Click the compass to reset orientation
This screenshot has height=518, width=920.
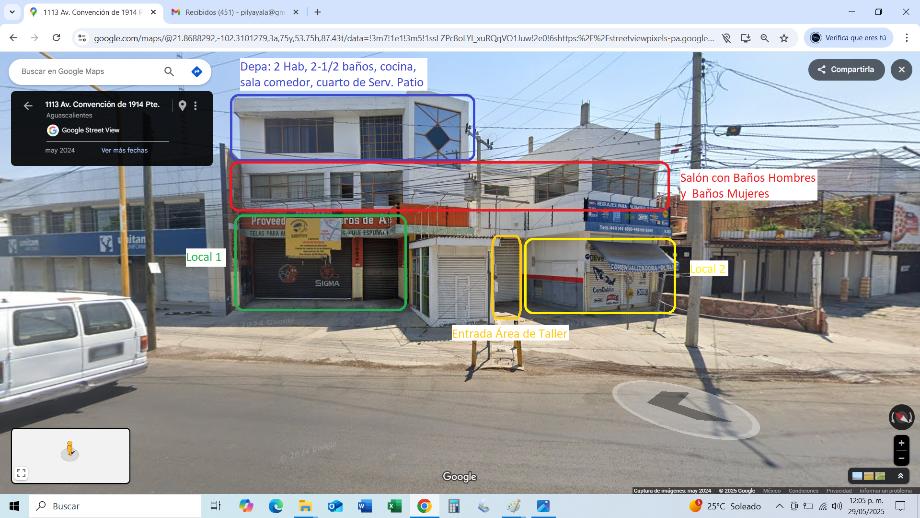point(901,417)
